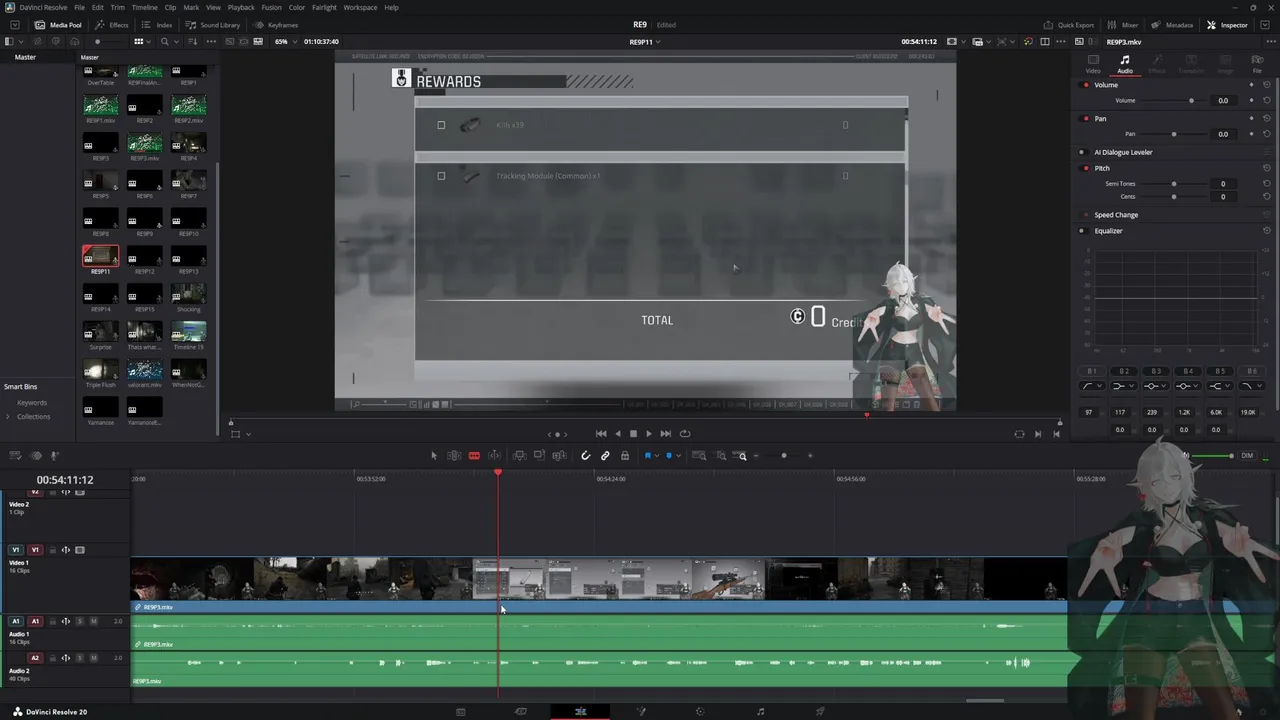
Task: Toggle the Inspector panel
Action: pyautogui.click(x=1228, y=25)
